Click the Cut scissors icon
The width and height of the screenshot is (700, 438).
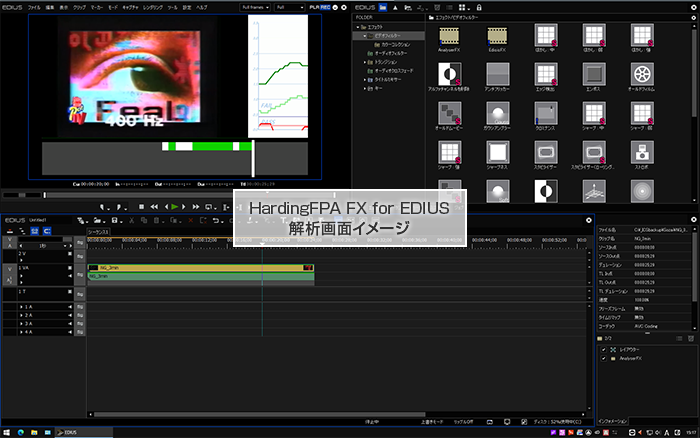(132, 221)
